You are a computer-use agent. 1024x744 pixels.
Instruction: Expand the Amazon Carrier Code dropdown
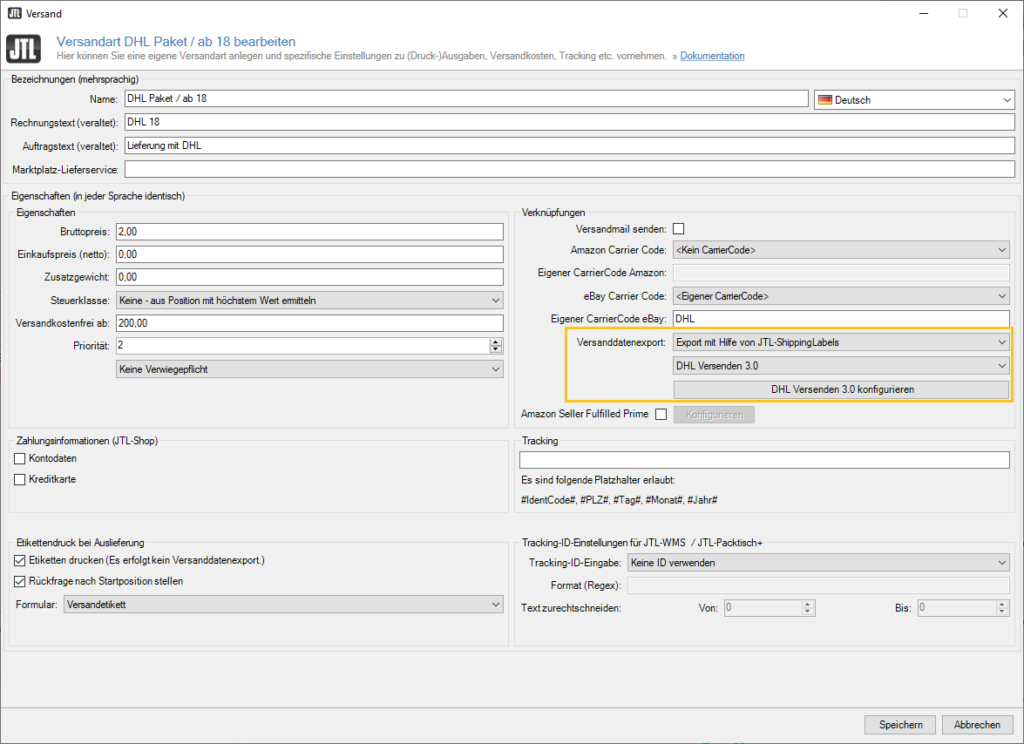click(x=841, y=250)
